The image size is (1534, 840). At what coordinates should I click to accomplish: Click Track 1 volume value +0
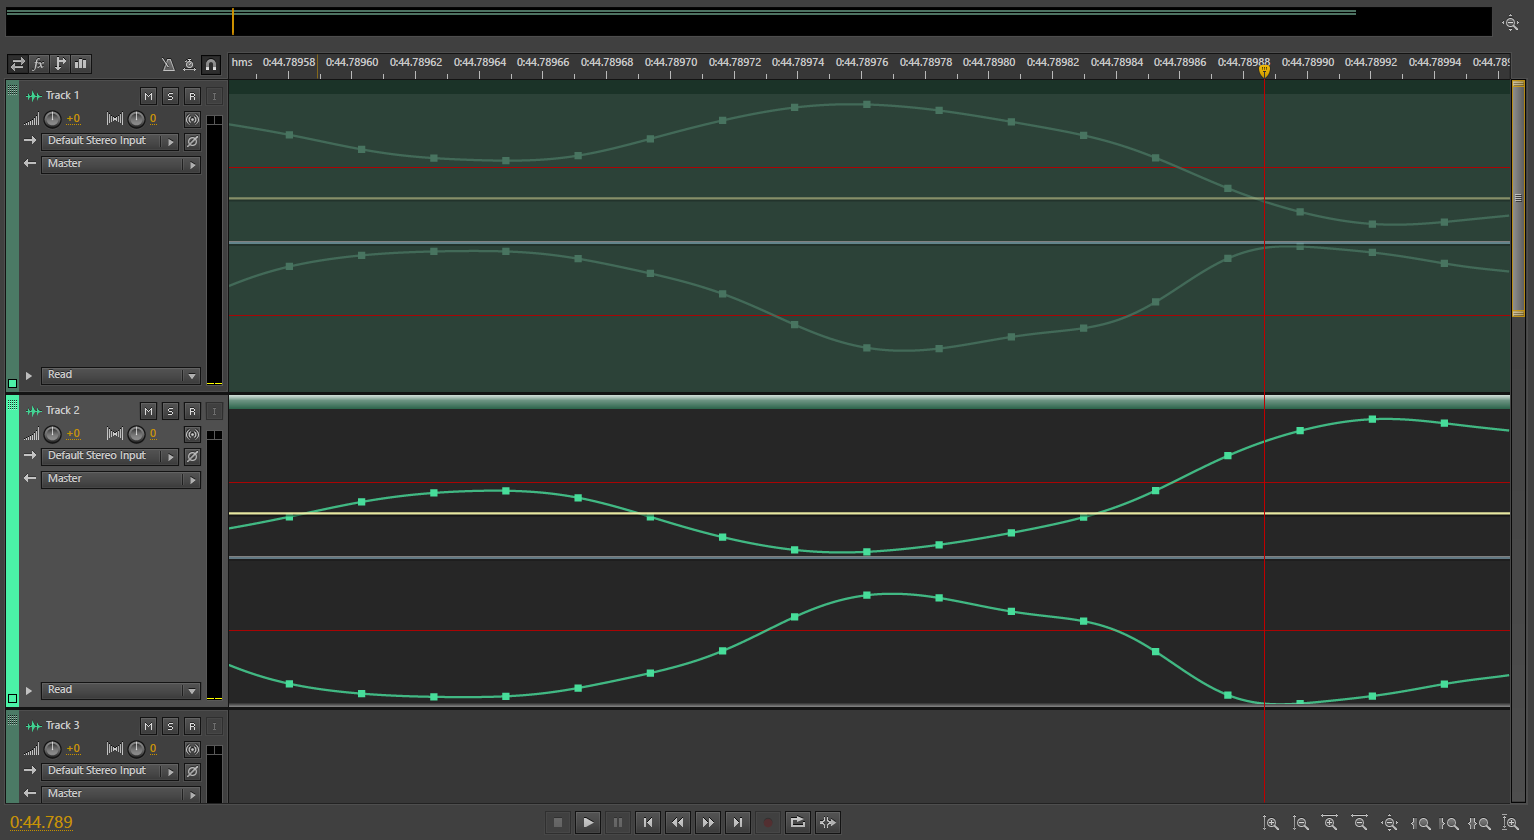(x=73, y=119)
